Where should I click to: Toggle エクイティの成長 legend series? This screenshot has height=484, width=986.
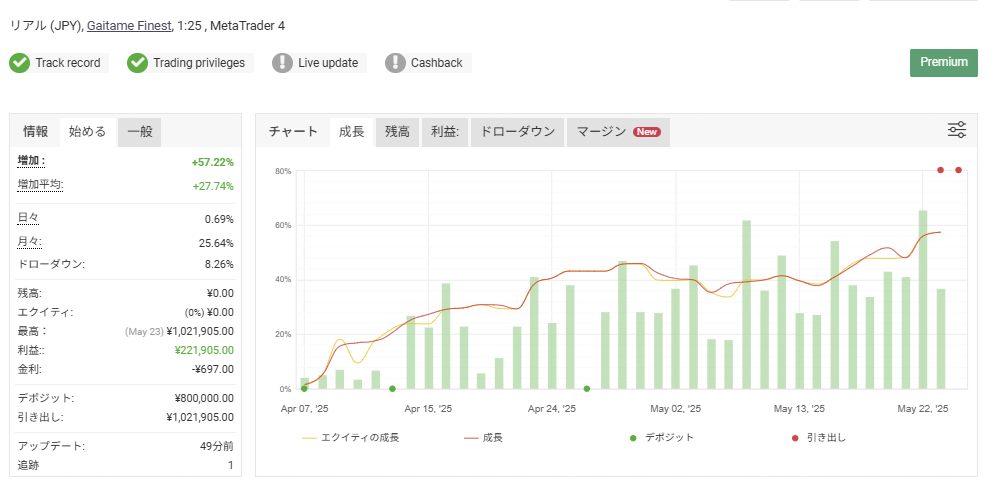(350, 437)
